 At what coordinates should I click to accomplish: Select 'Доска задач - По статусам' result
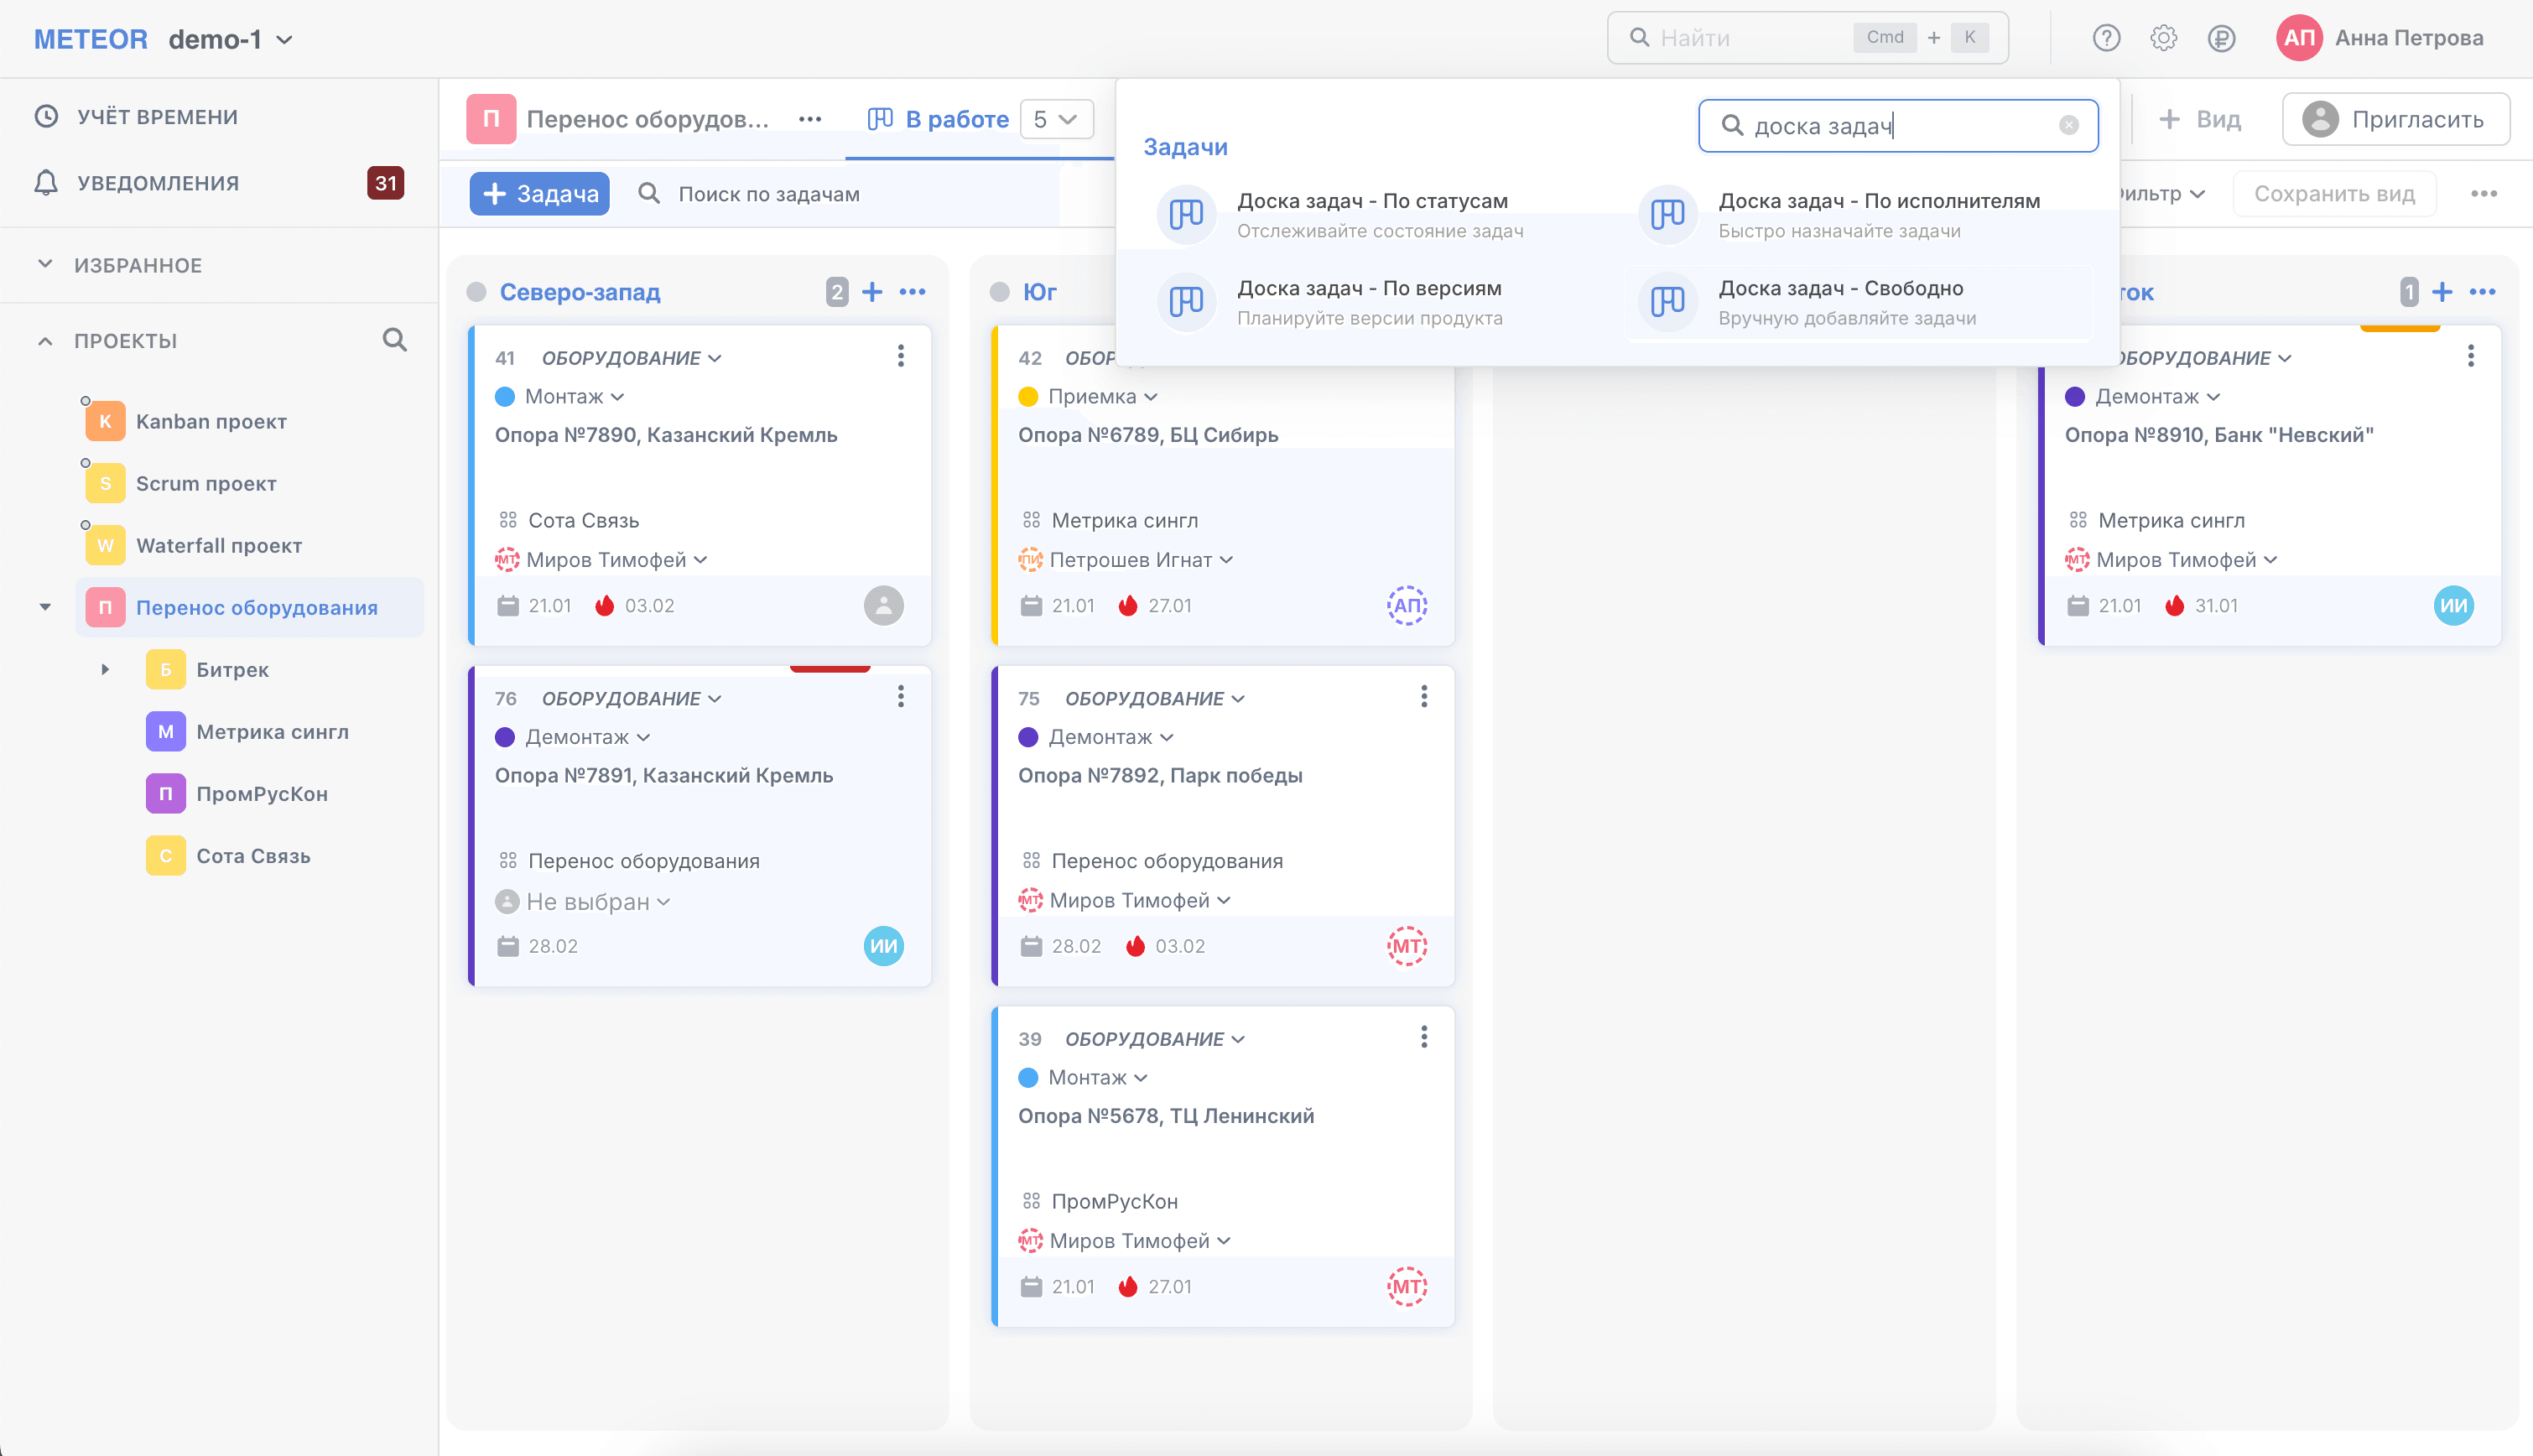point(1372,215)
